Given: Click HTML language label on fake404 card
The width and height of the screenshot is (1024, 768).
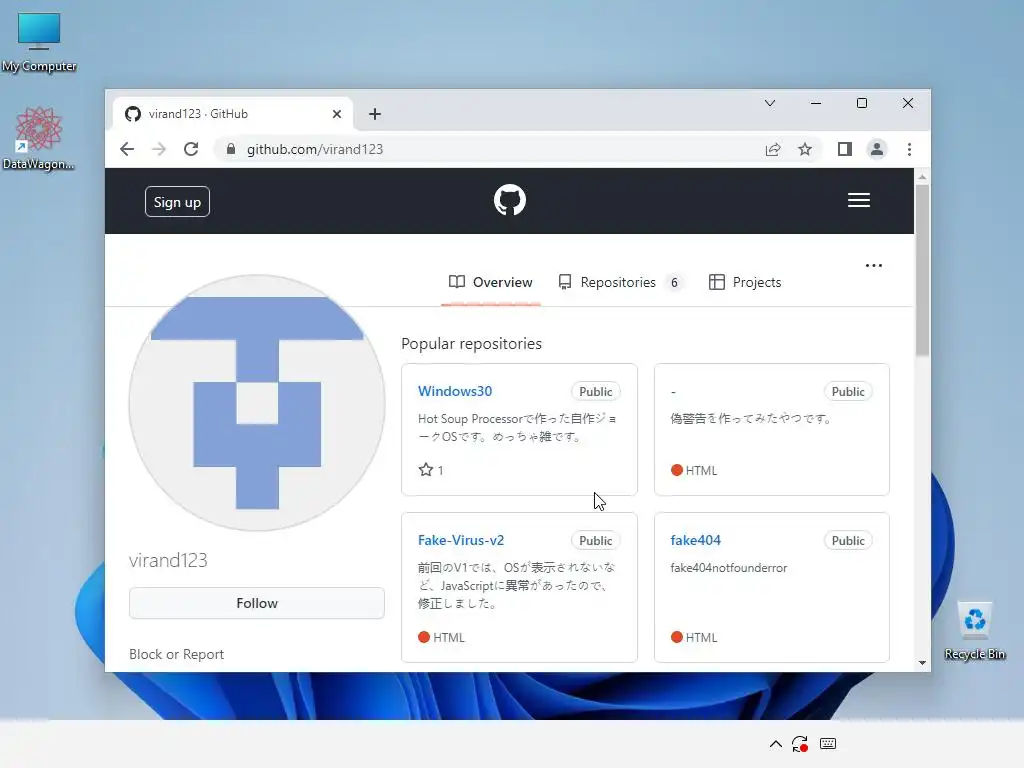Looking at the screenshot, I should click(x=694, y=637).
